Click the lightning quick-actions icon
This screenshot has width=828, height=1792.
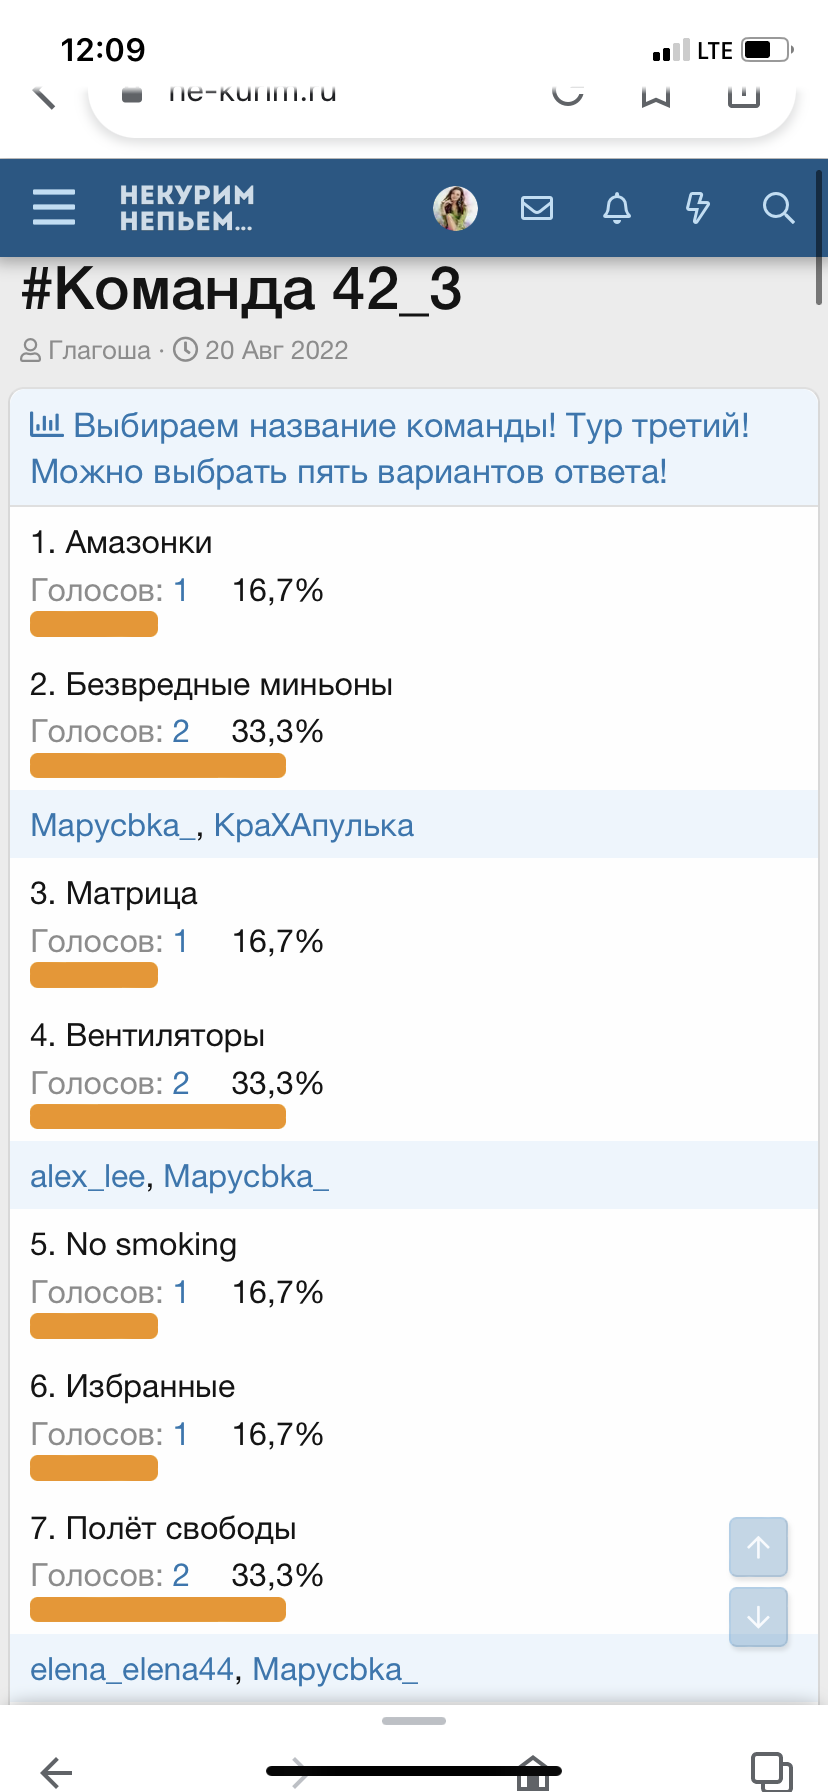coord(697,208)
